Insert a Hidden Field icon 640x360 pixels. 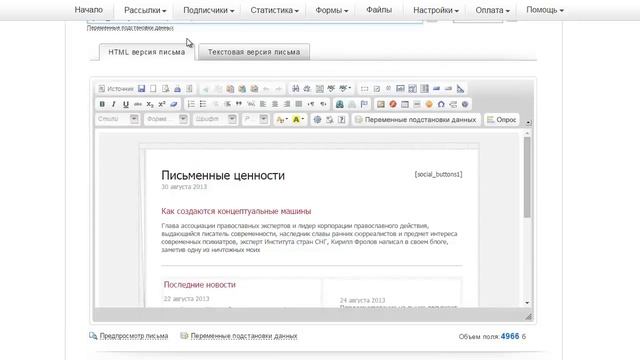point(460,89)
